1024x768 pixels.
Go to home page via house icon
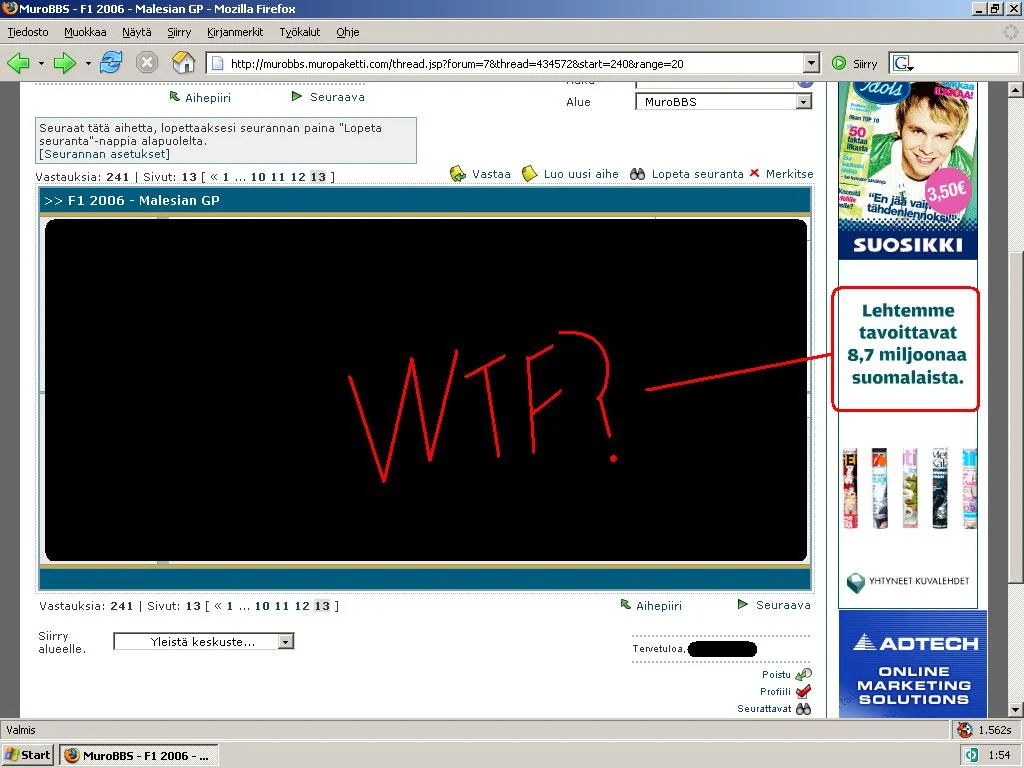[182, 63]
